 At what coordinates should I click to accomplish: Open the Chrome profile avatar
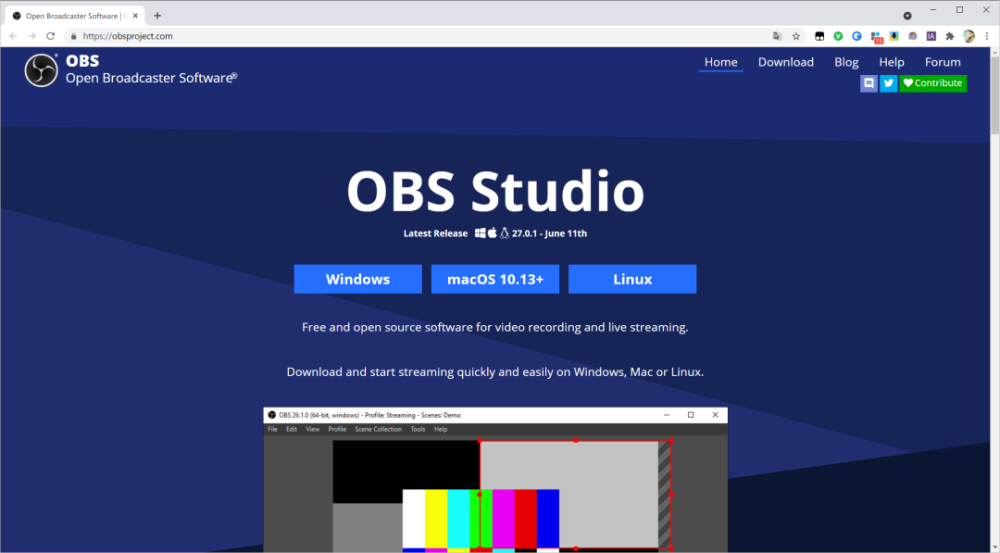969,36
